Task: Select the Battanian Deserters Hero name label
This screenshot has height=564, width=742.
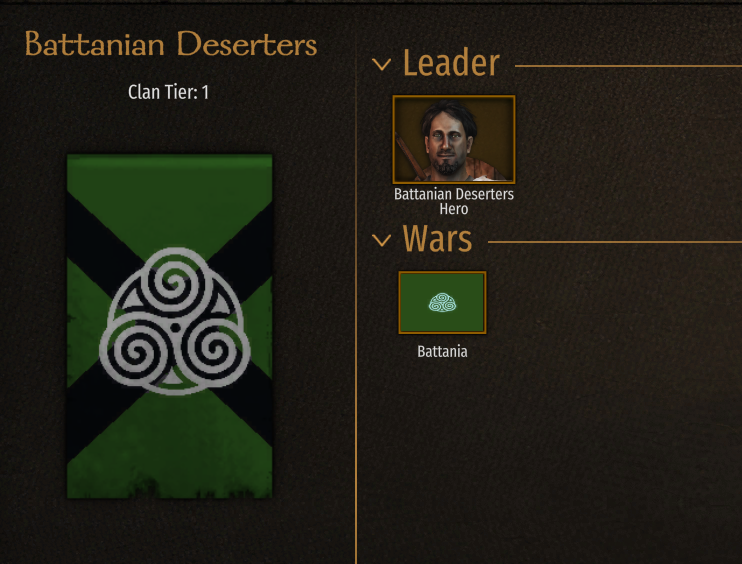Action: point(454,201)
